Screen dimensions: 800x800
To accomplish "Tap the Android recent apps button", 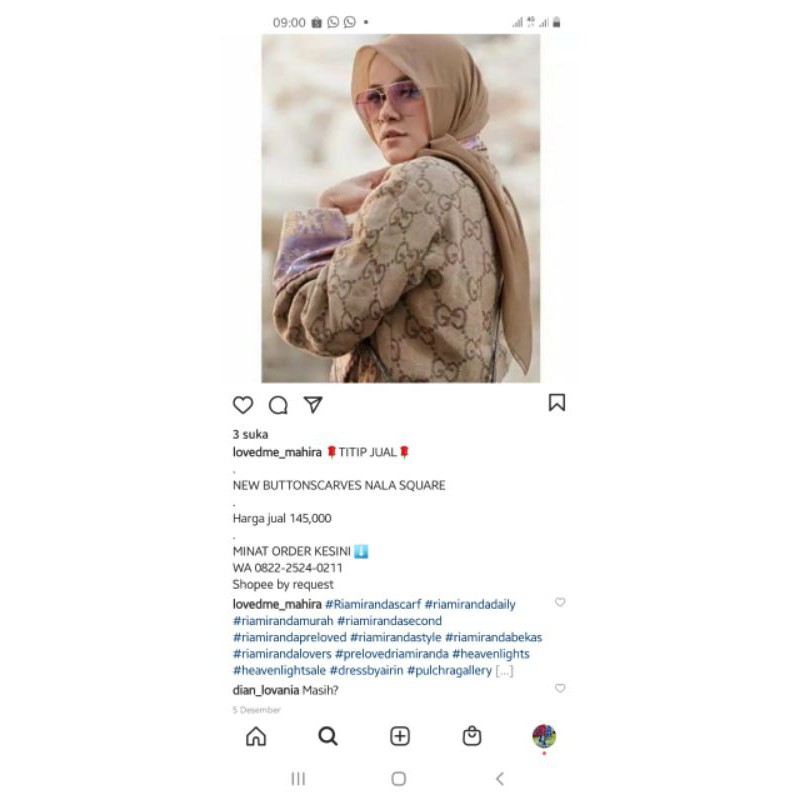I will tap(298, 779).
